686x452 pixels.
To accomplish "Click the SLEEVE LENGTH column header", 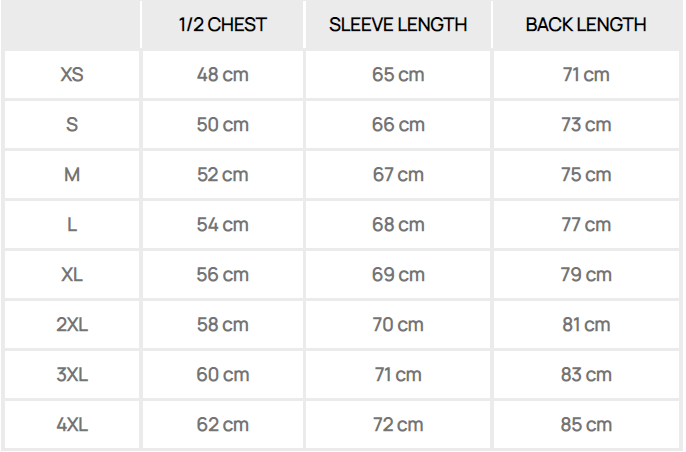I will point(398,25).
